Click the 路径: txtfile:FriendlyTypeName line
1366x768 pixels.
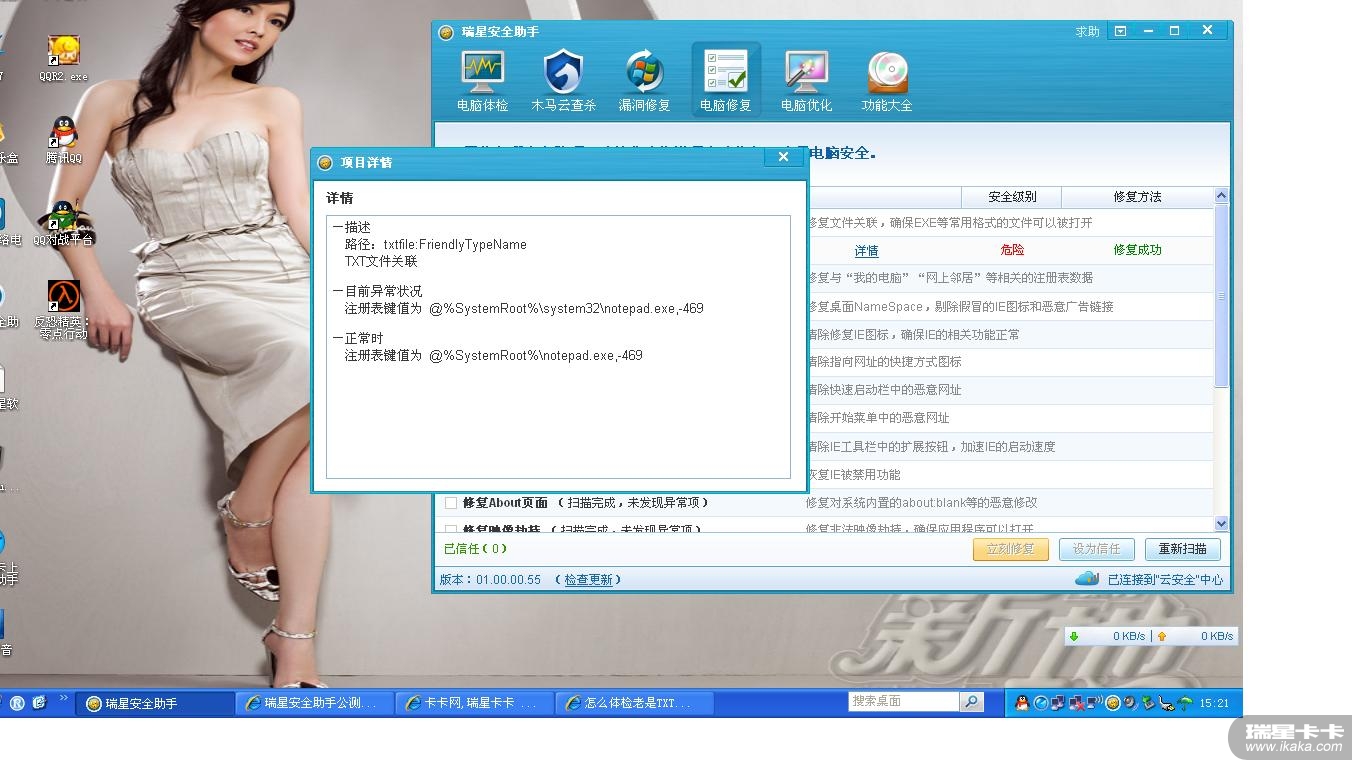pyautogui.click(x=436, y=244)
